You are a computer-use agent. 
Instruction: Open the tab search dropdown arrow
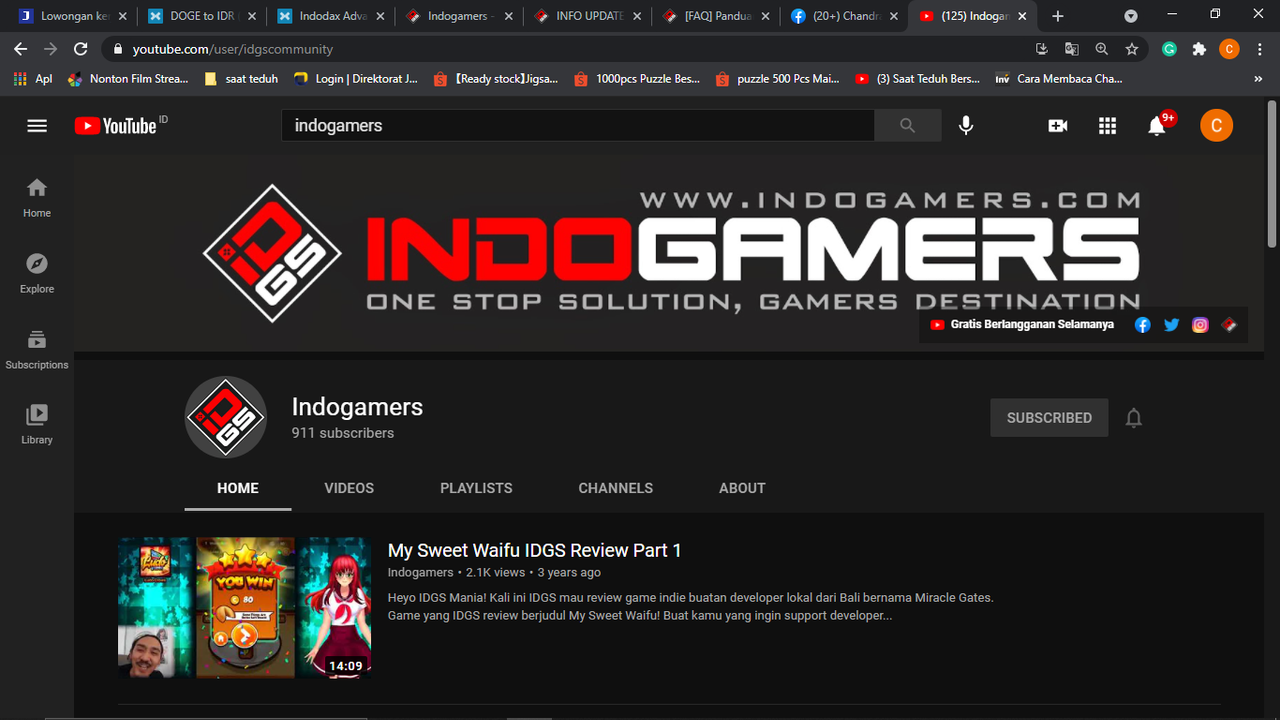click(x=1131, y=16)
